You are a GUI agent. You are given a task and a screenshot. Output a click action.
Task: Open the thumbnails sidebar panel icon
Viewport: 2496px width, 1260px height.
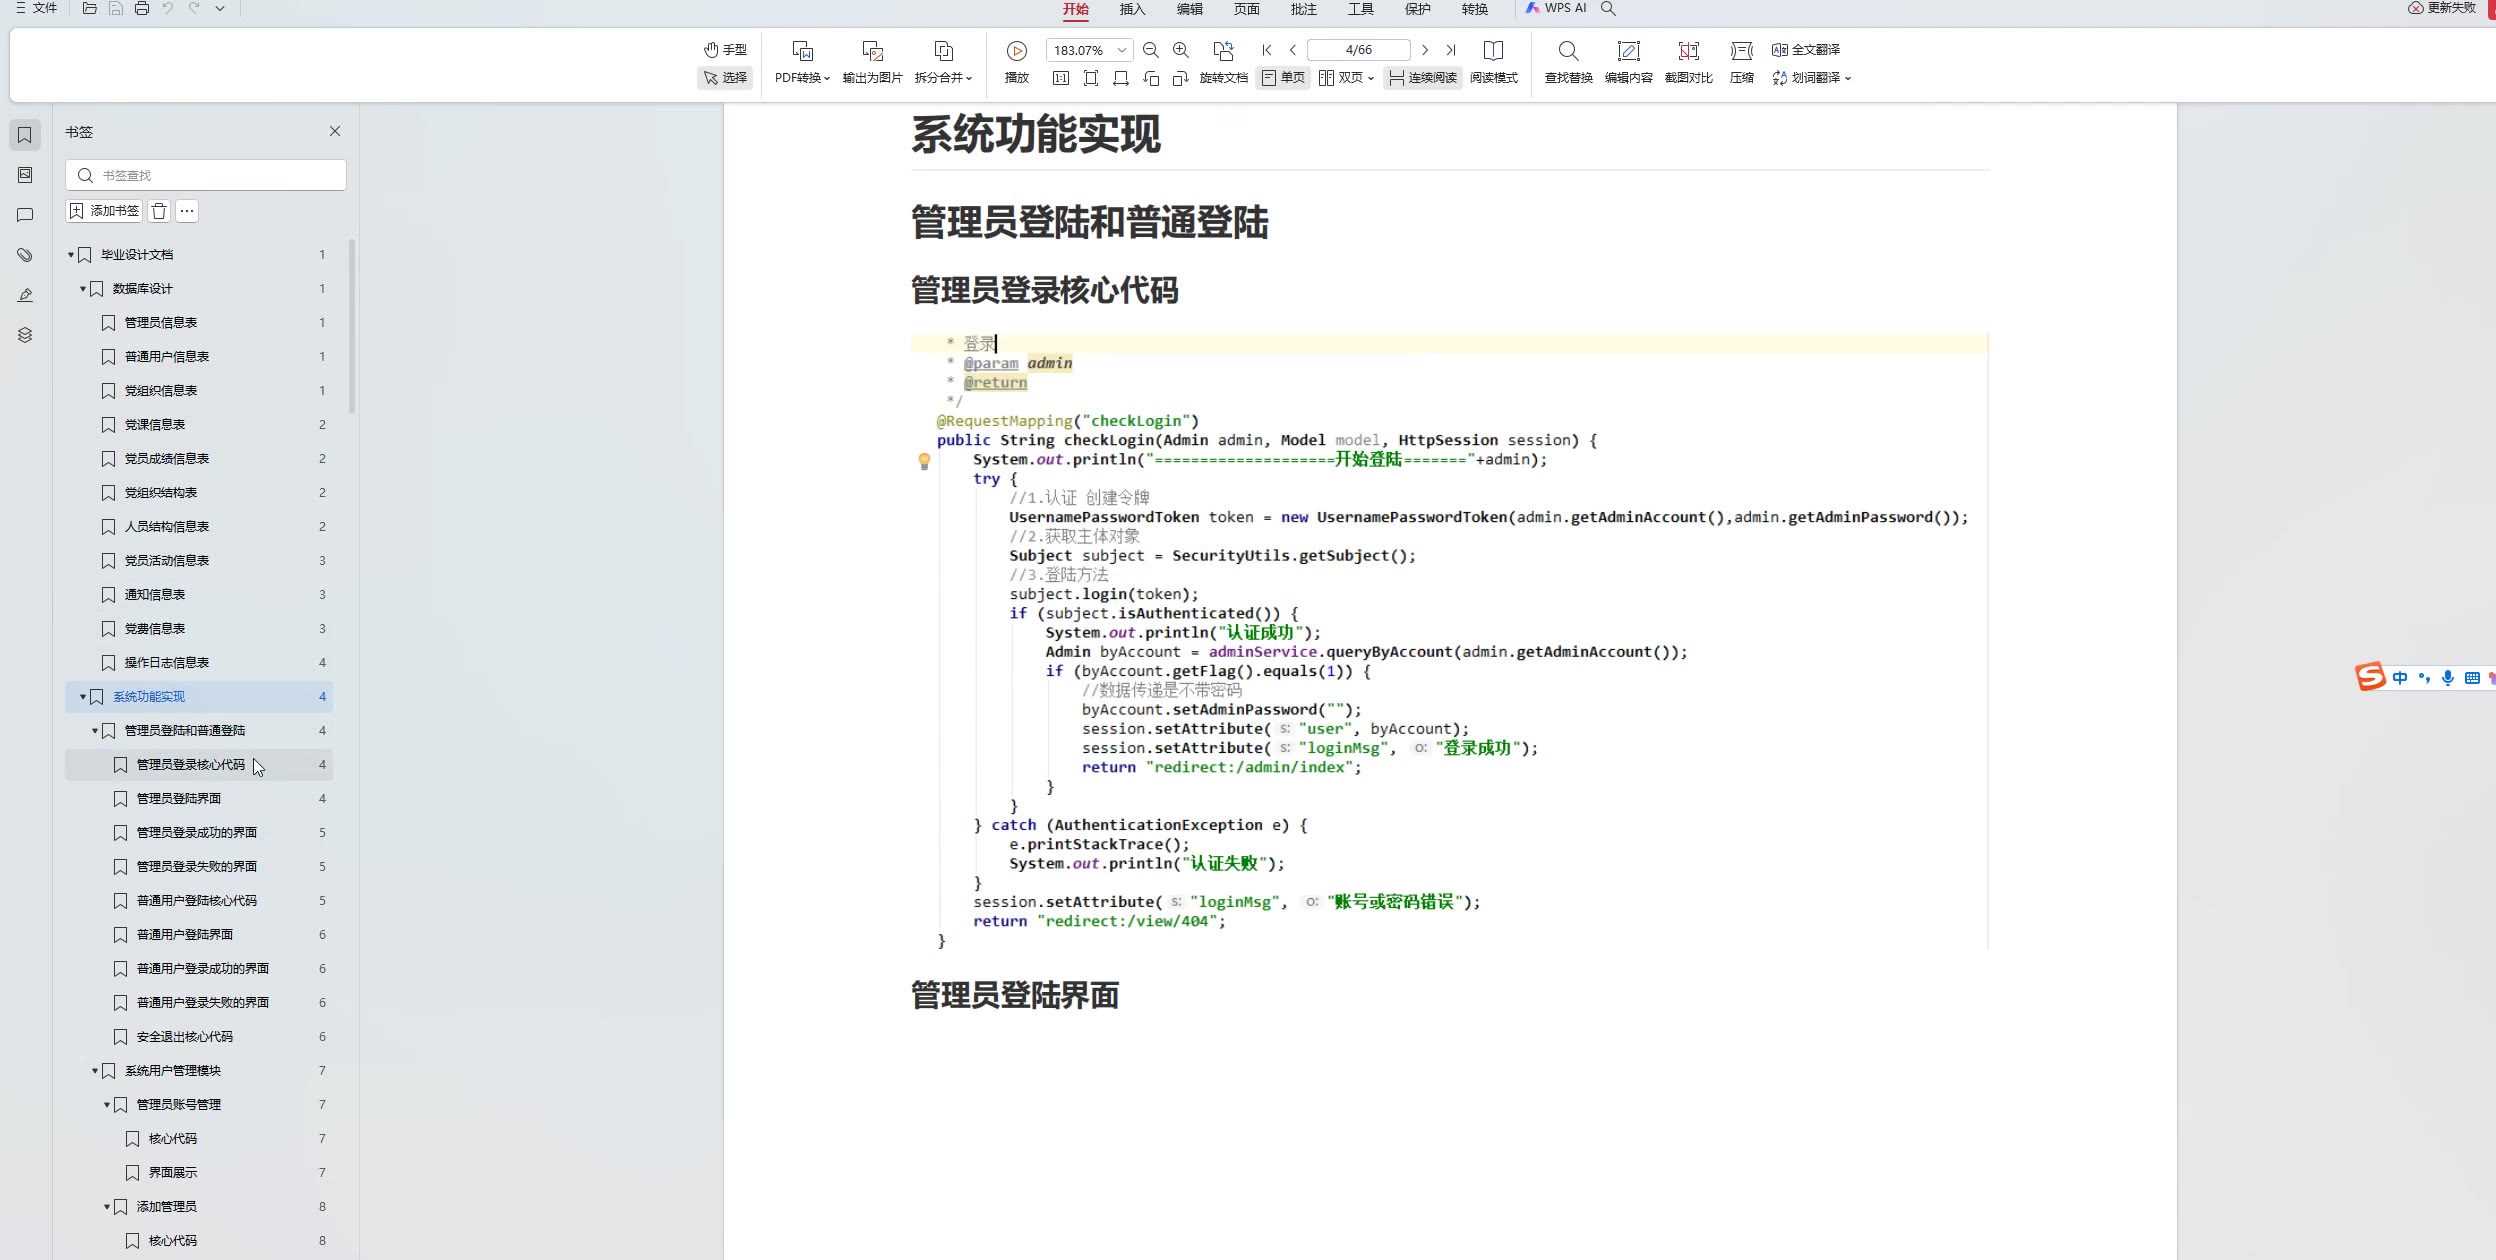point(25,175)
